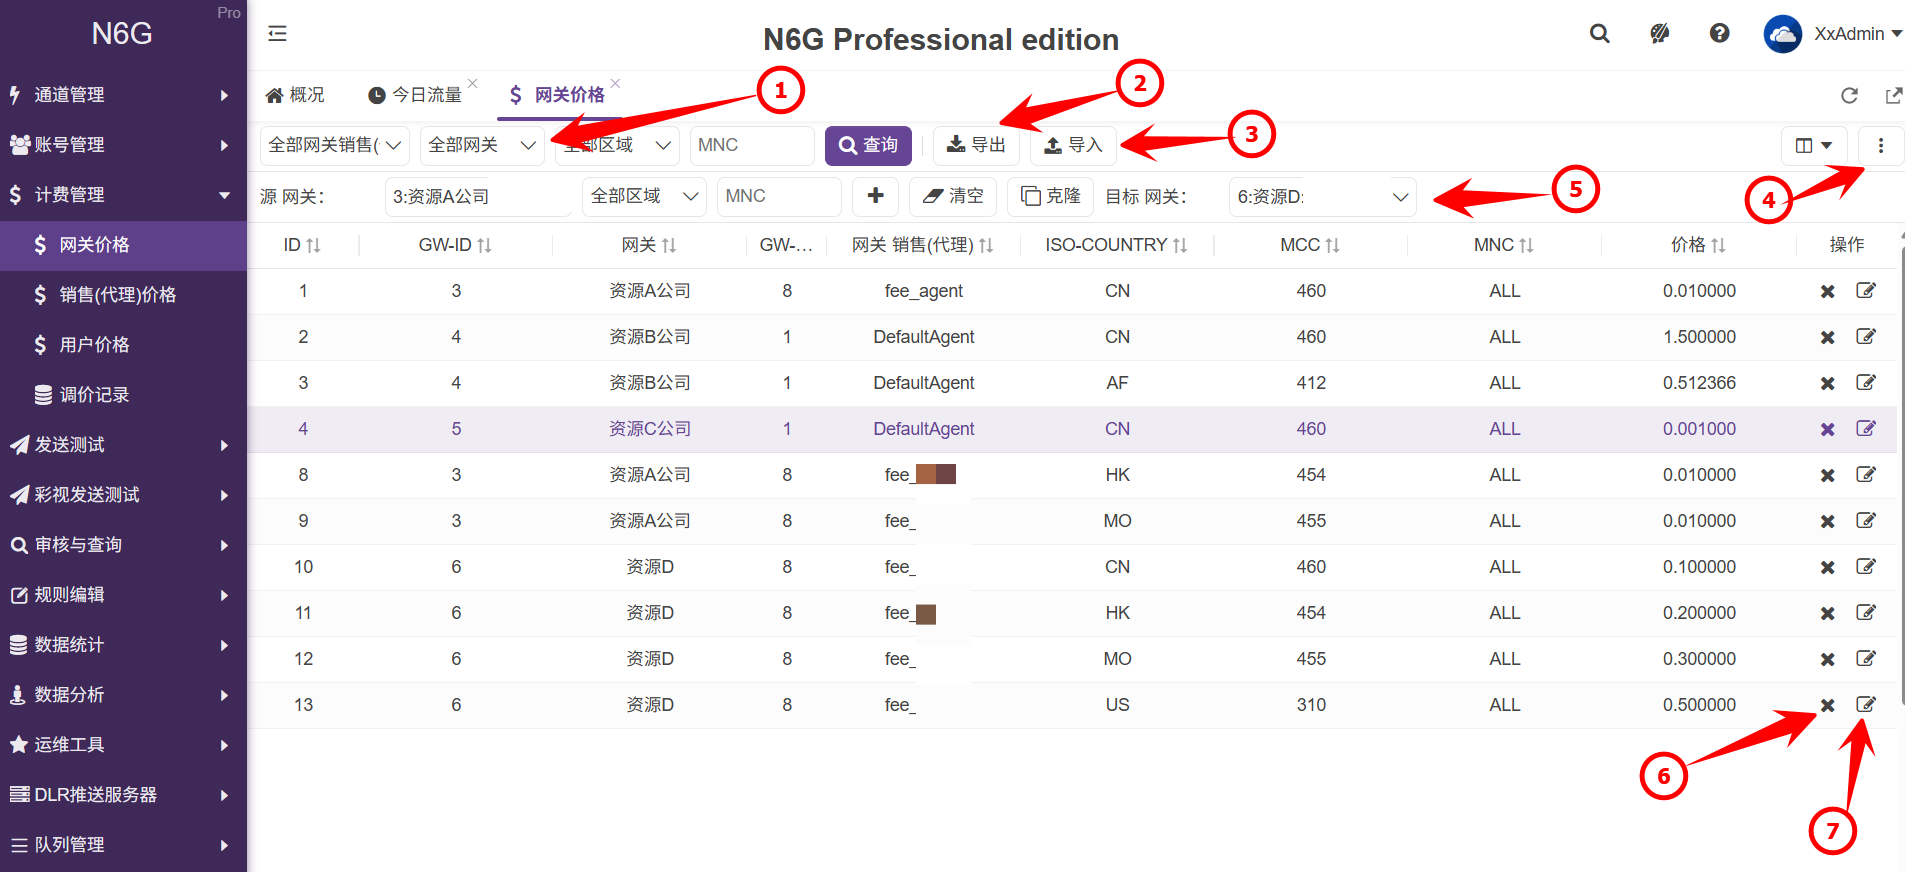Edit row ID 13 for US
The height and width of the screenshot is (872, 1905).
coord(1866,704)
